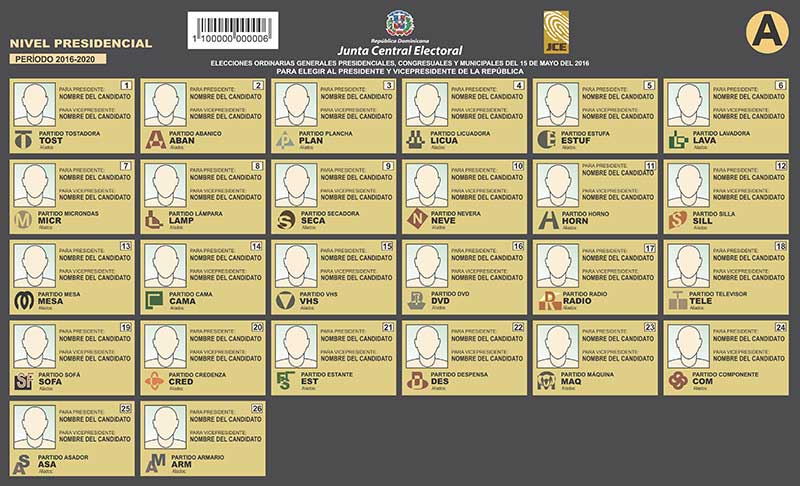Click the Partido Plancha PLAN logo

(x=285, y=140)
